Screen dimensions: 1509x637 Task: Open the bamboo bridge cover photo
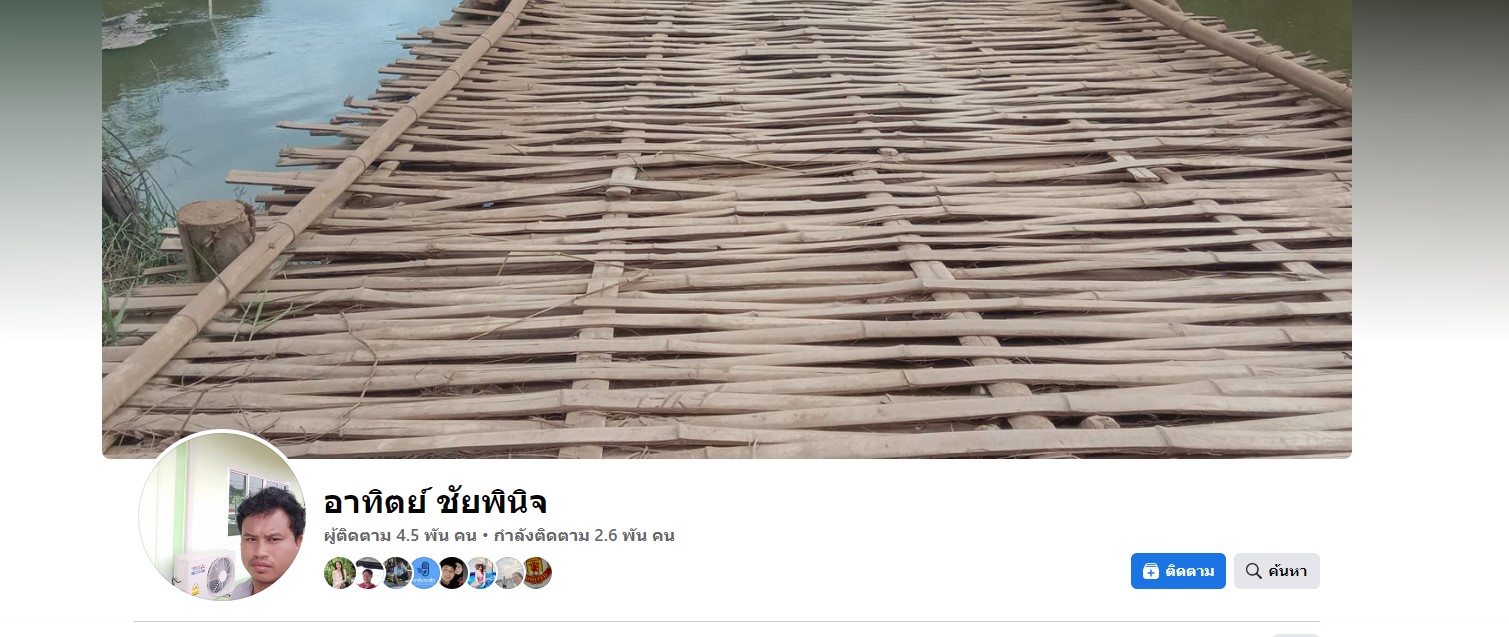click(727, 229)
